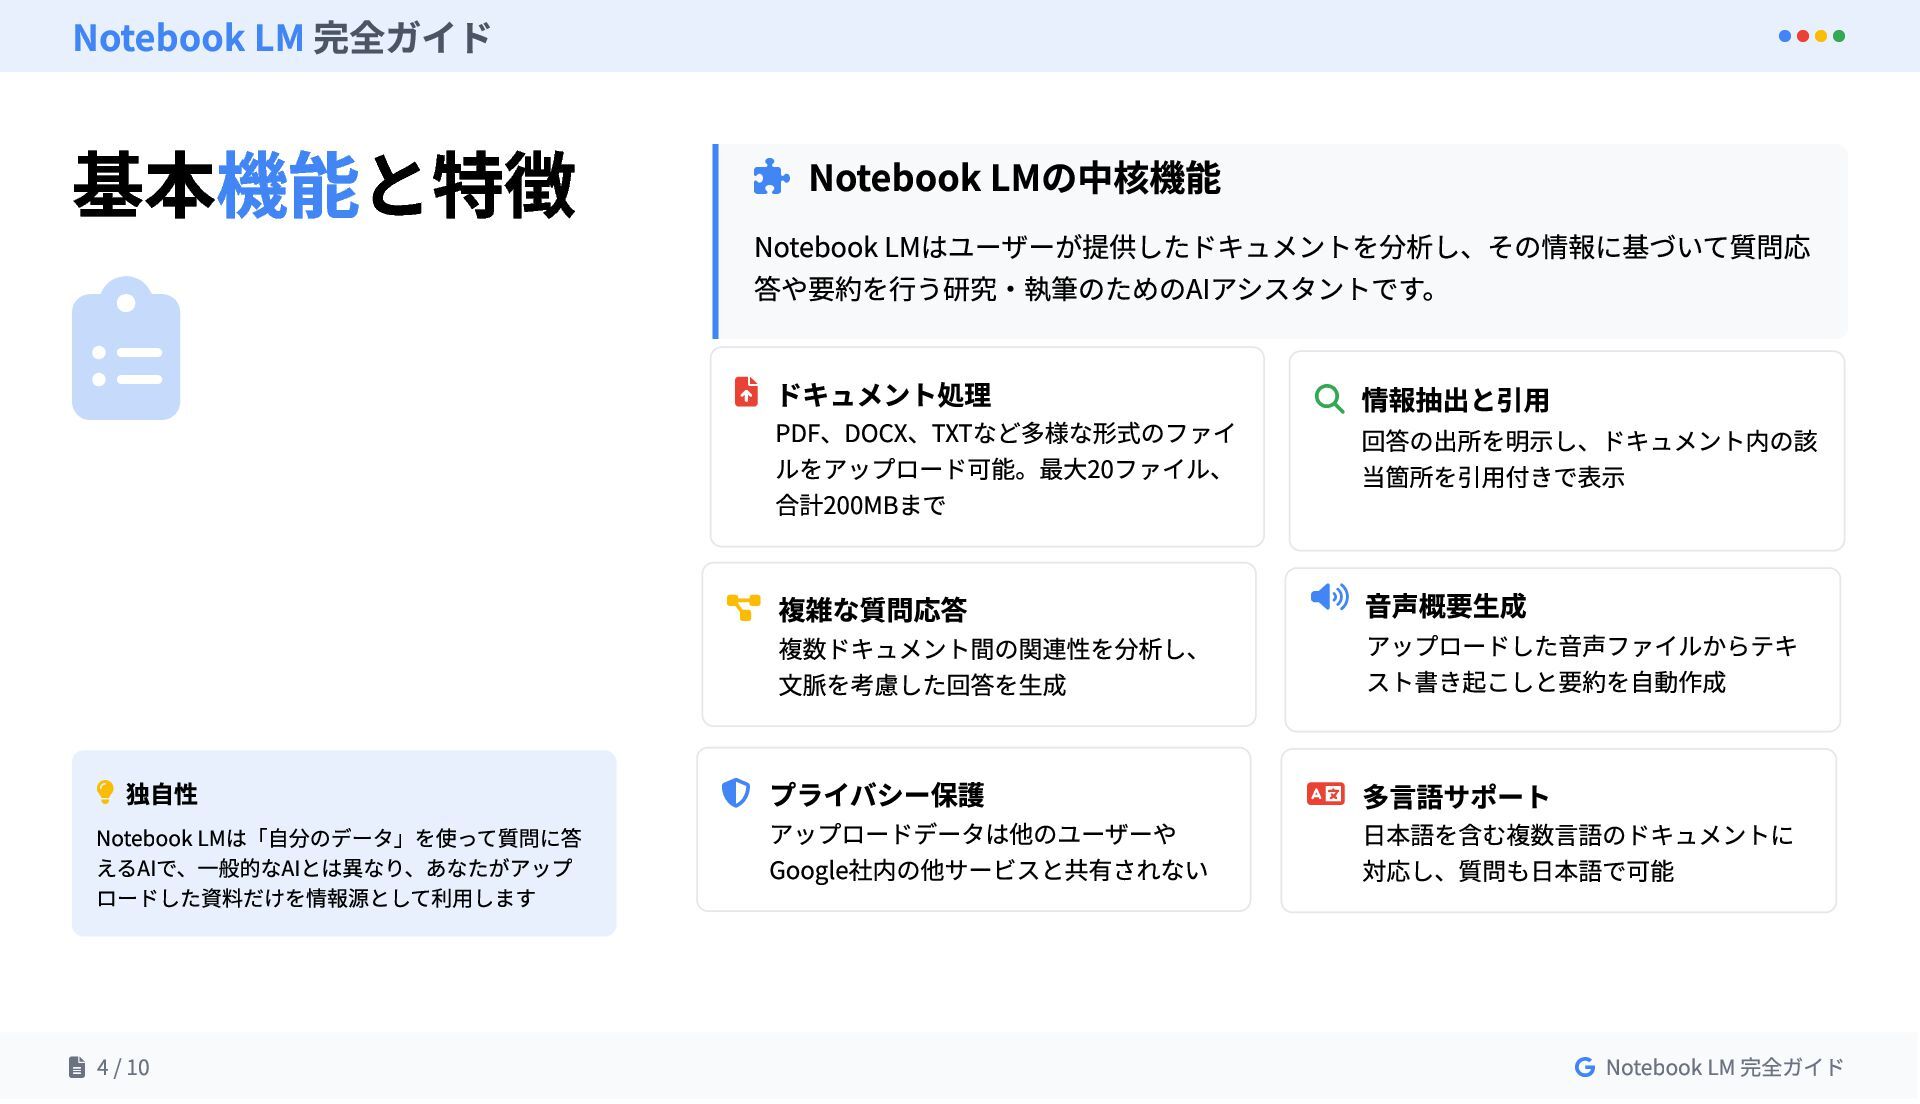Click the Notebook LM 完全ガイド header title
This screenshot has width=1920, height=1104.
click(282, 37)
